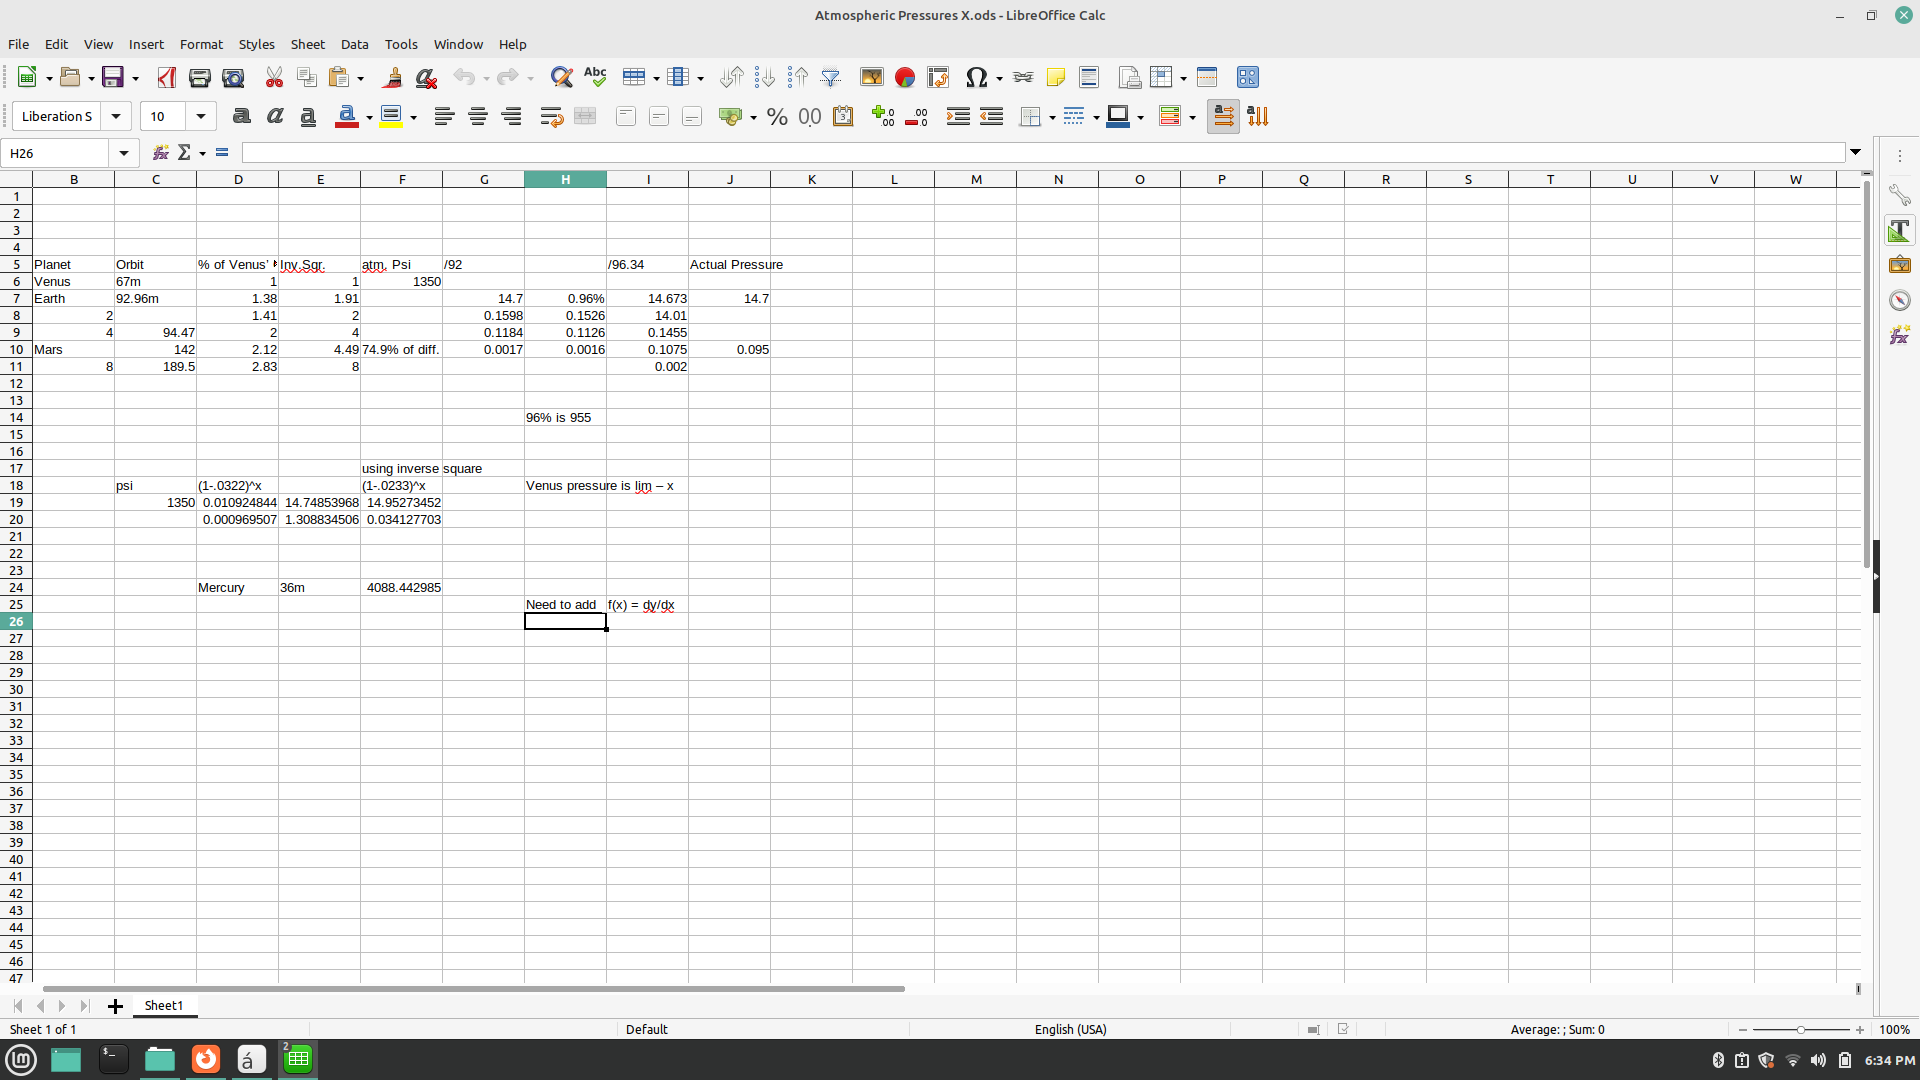
Task: Open the File menu
Action: tap(18, 44)
